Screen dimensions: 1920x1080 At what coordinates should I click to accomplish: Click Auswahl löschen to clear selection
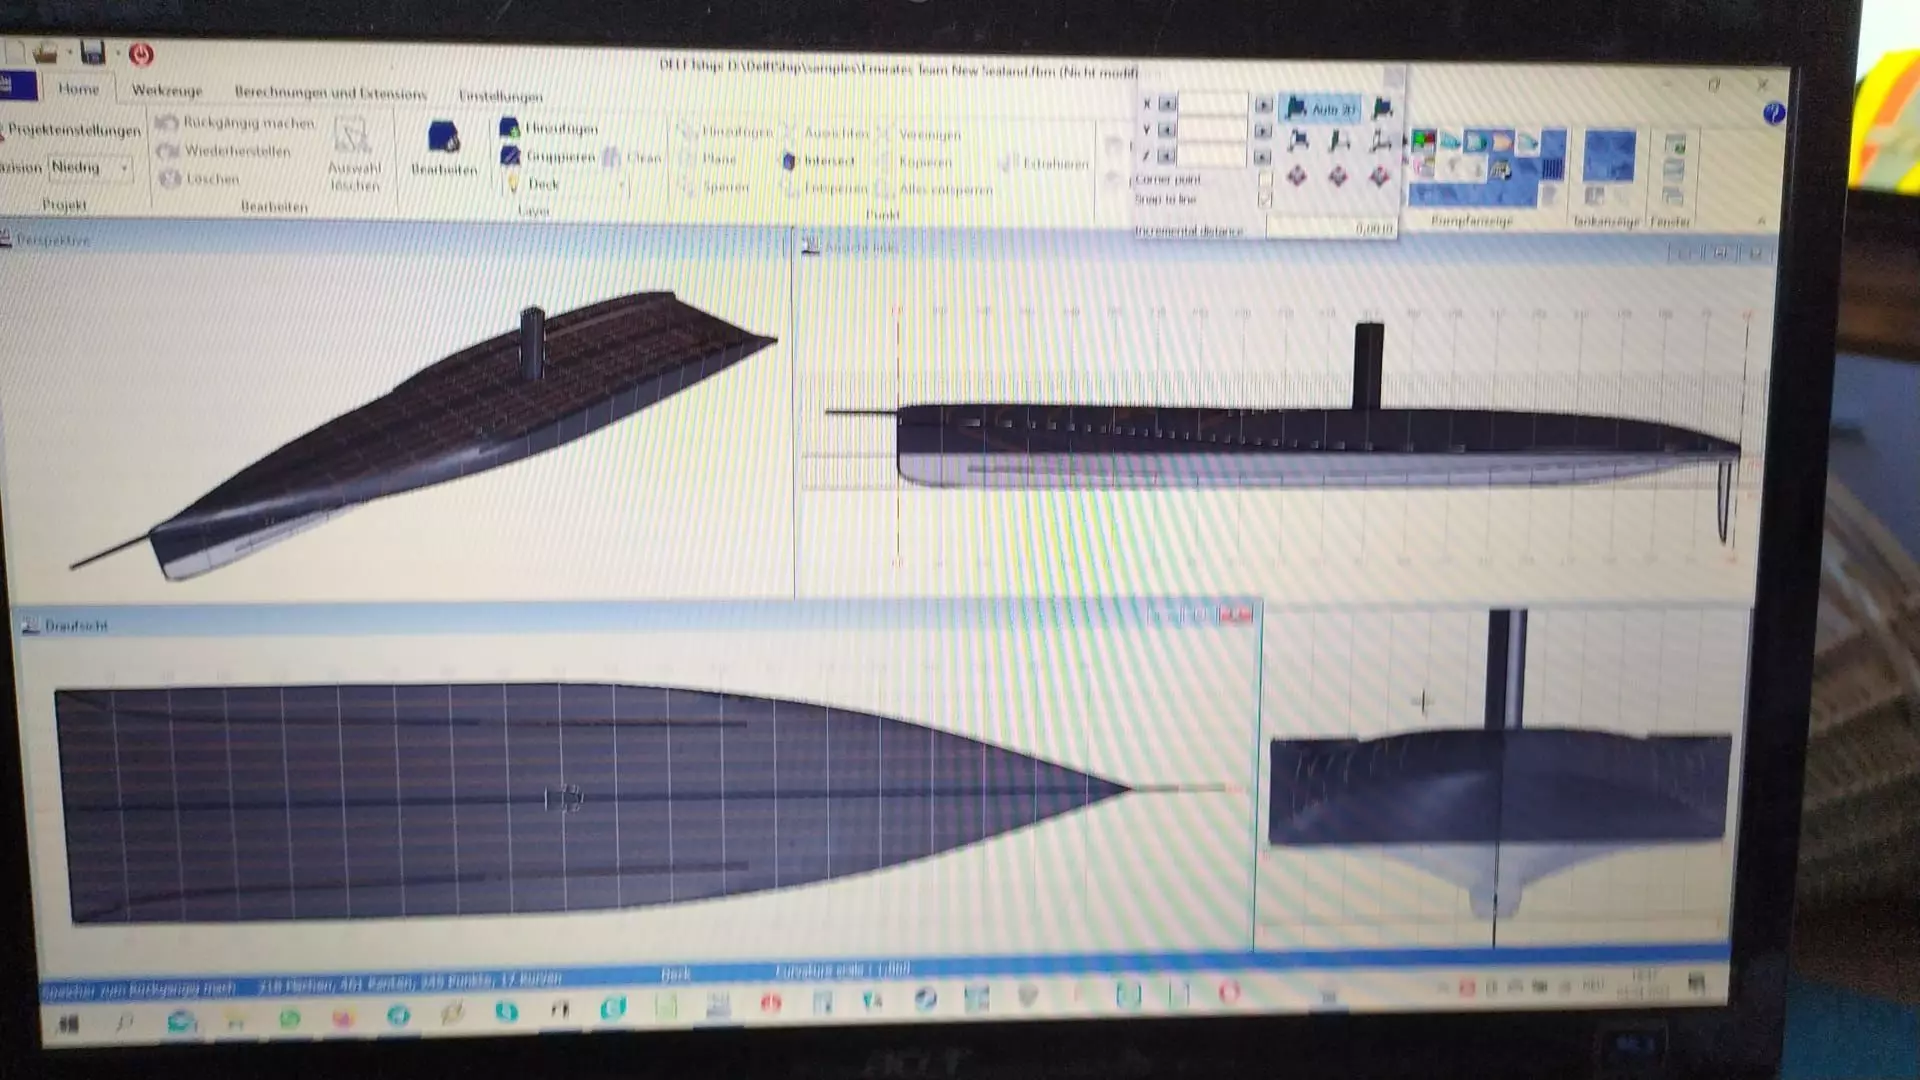pos(354,155)
